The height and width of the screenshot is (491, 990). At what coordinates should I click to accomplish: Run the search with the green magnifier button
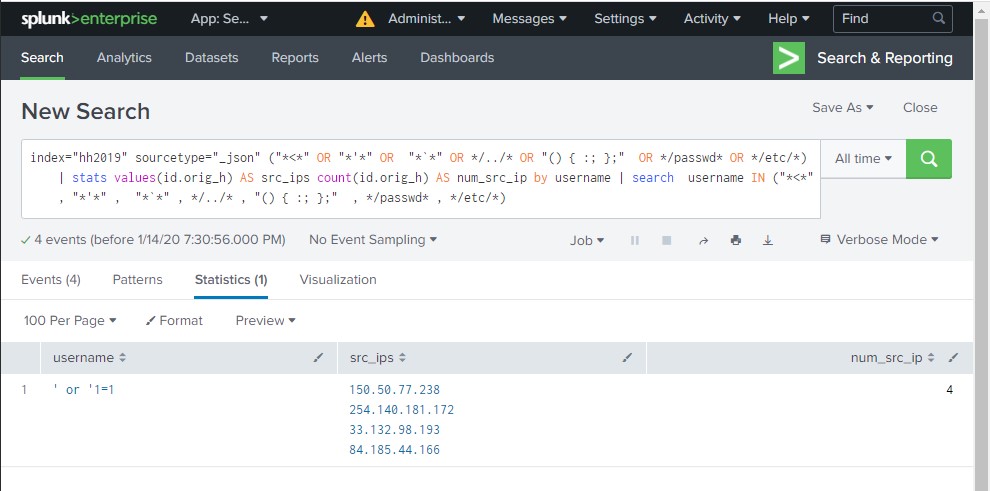tap(928, 158)
